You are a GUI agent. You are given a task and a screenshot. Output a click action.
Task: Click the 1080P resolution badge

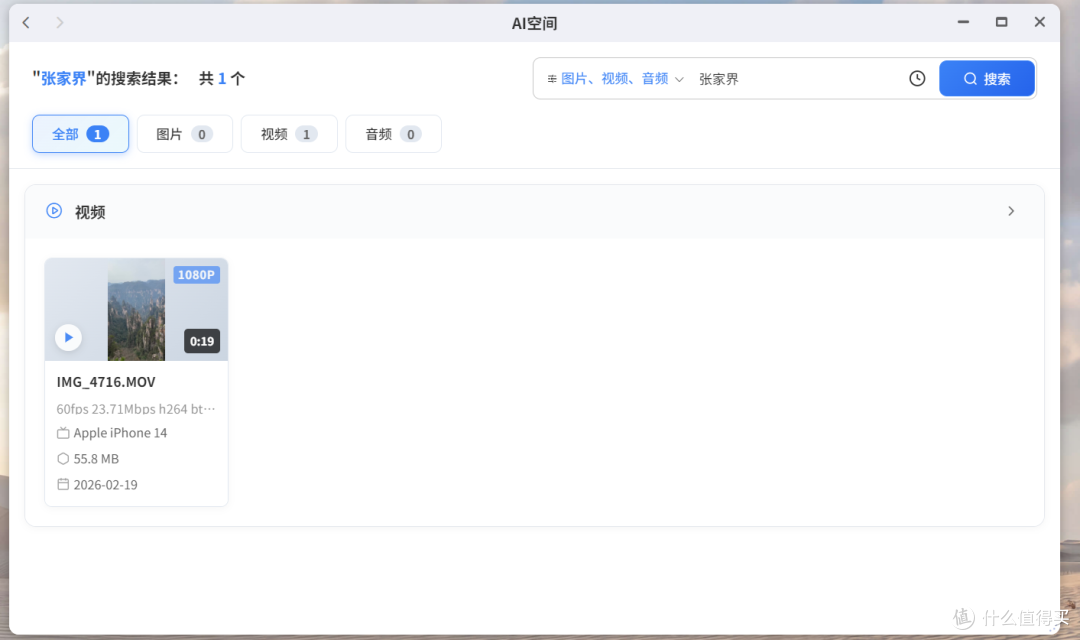(x=196, y=275)
